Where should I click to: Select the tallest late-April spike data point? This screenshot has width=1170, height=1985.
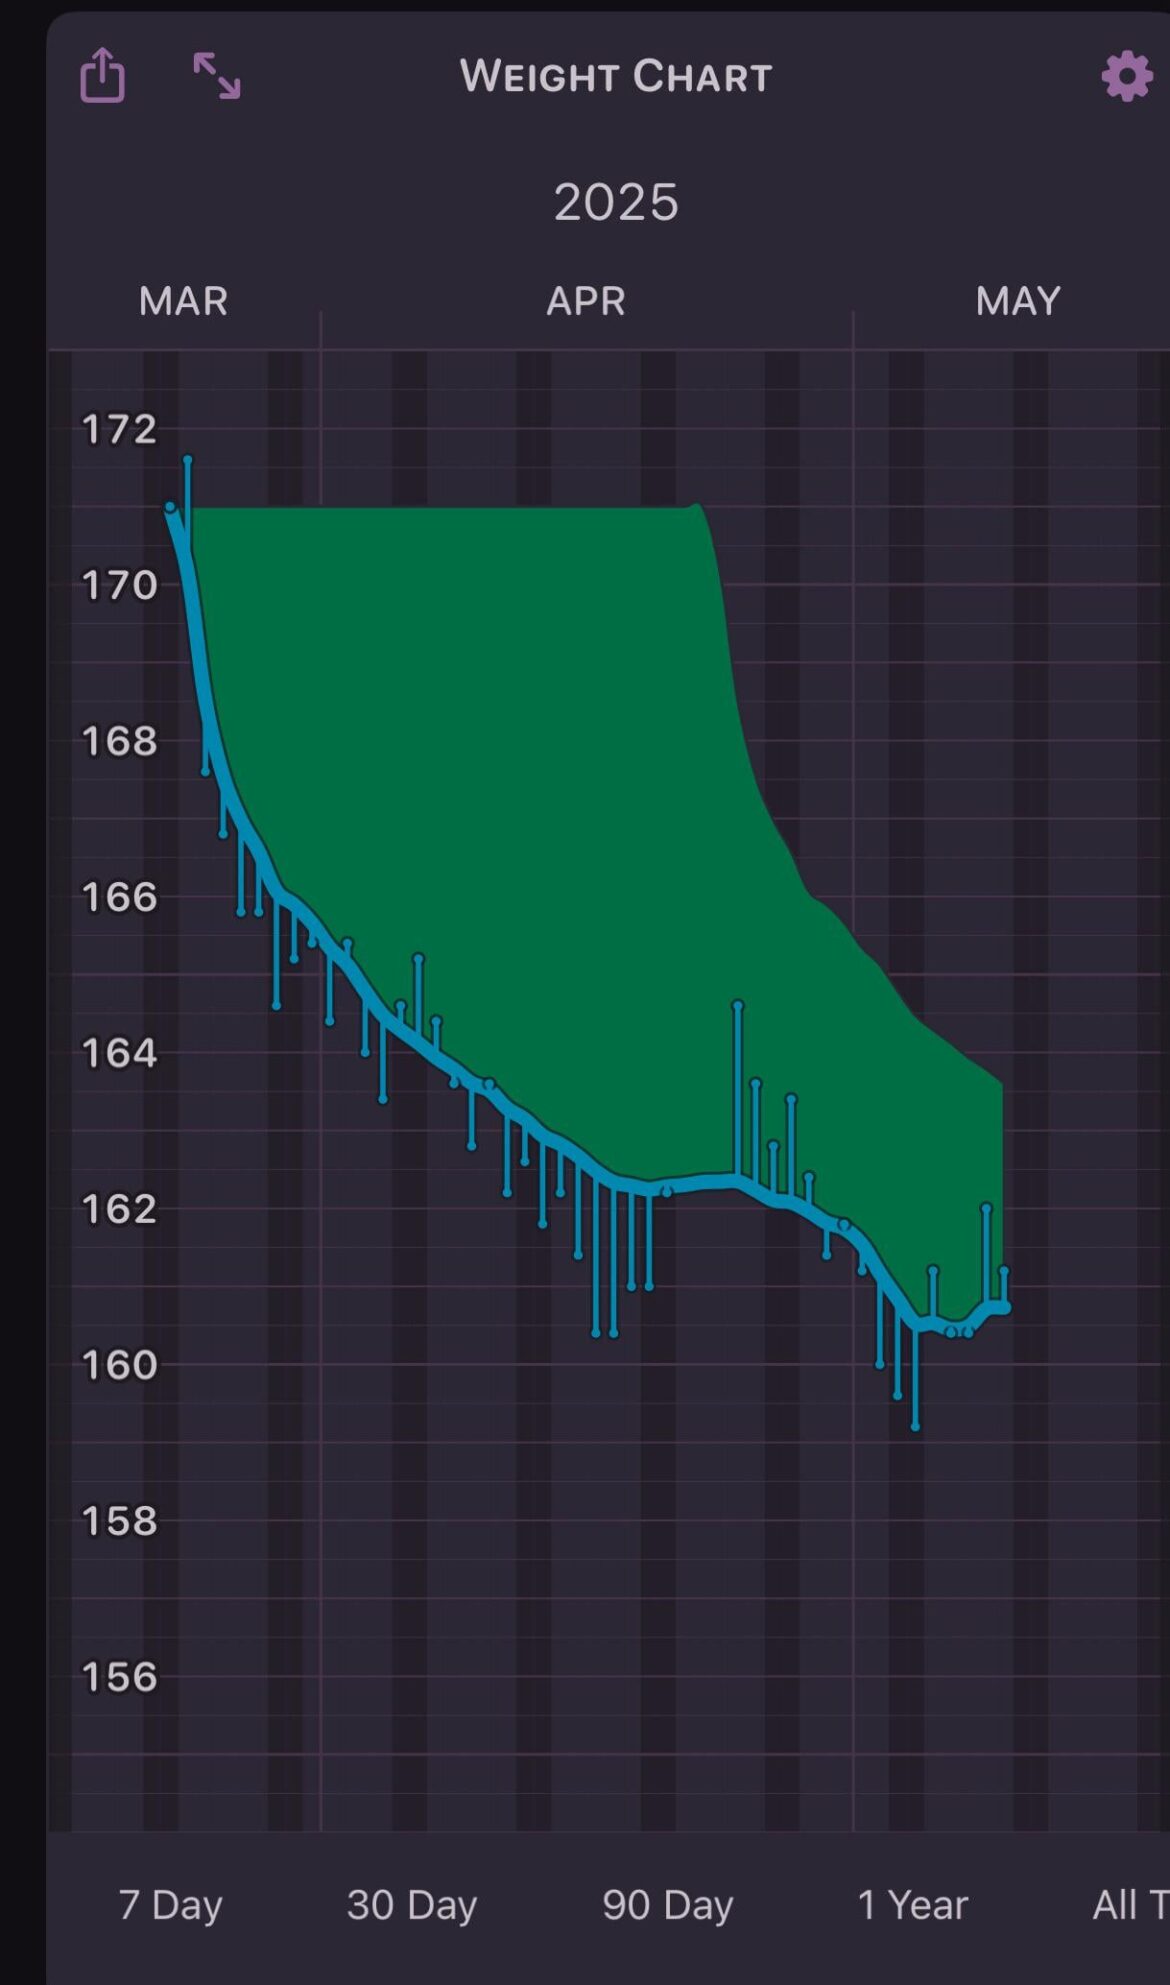click(738, 1005)
